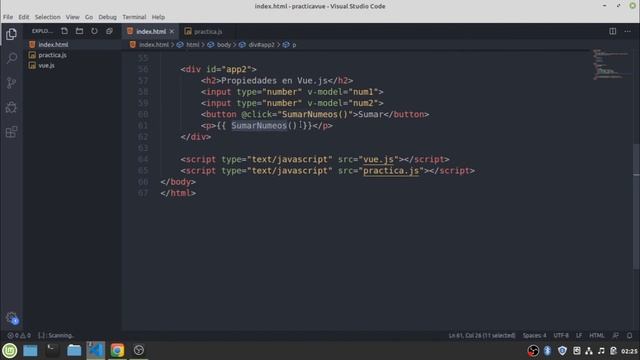Click the Bluetooth tray icon
The image size is (640, 360).
(x=547, y=351)
